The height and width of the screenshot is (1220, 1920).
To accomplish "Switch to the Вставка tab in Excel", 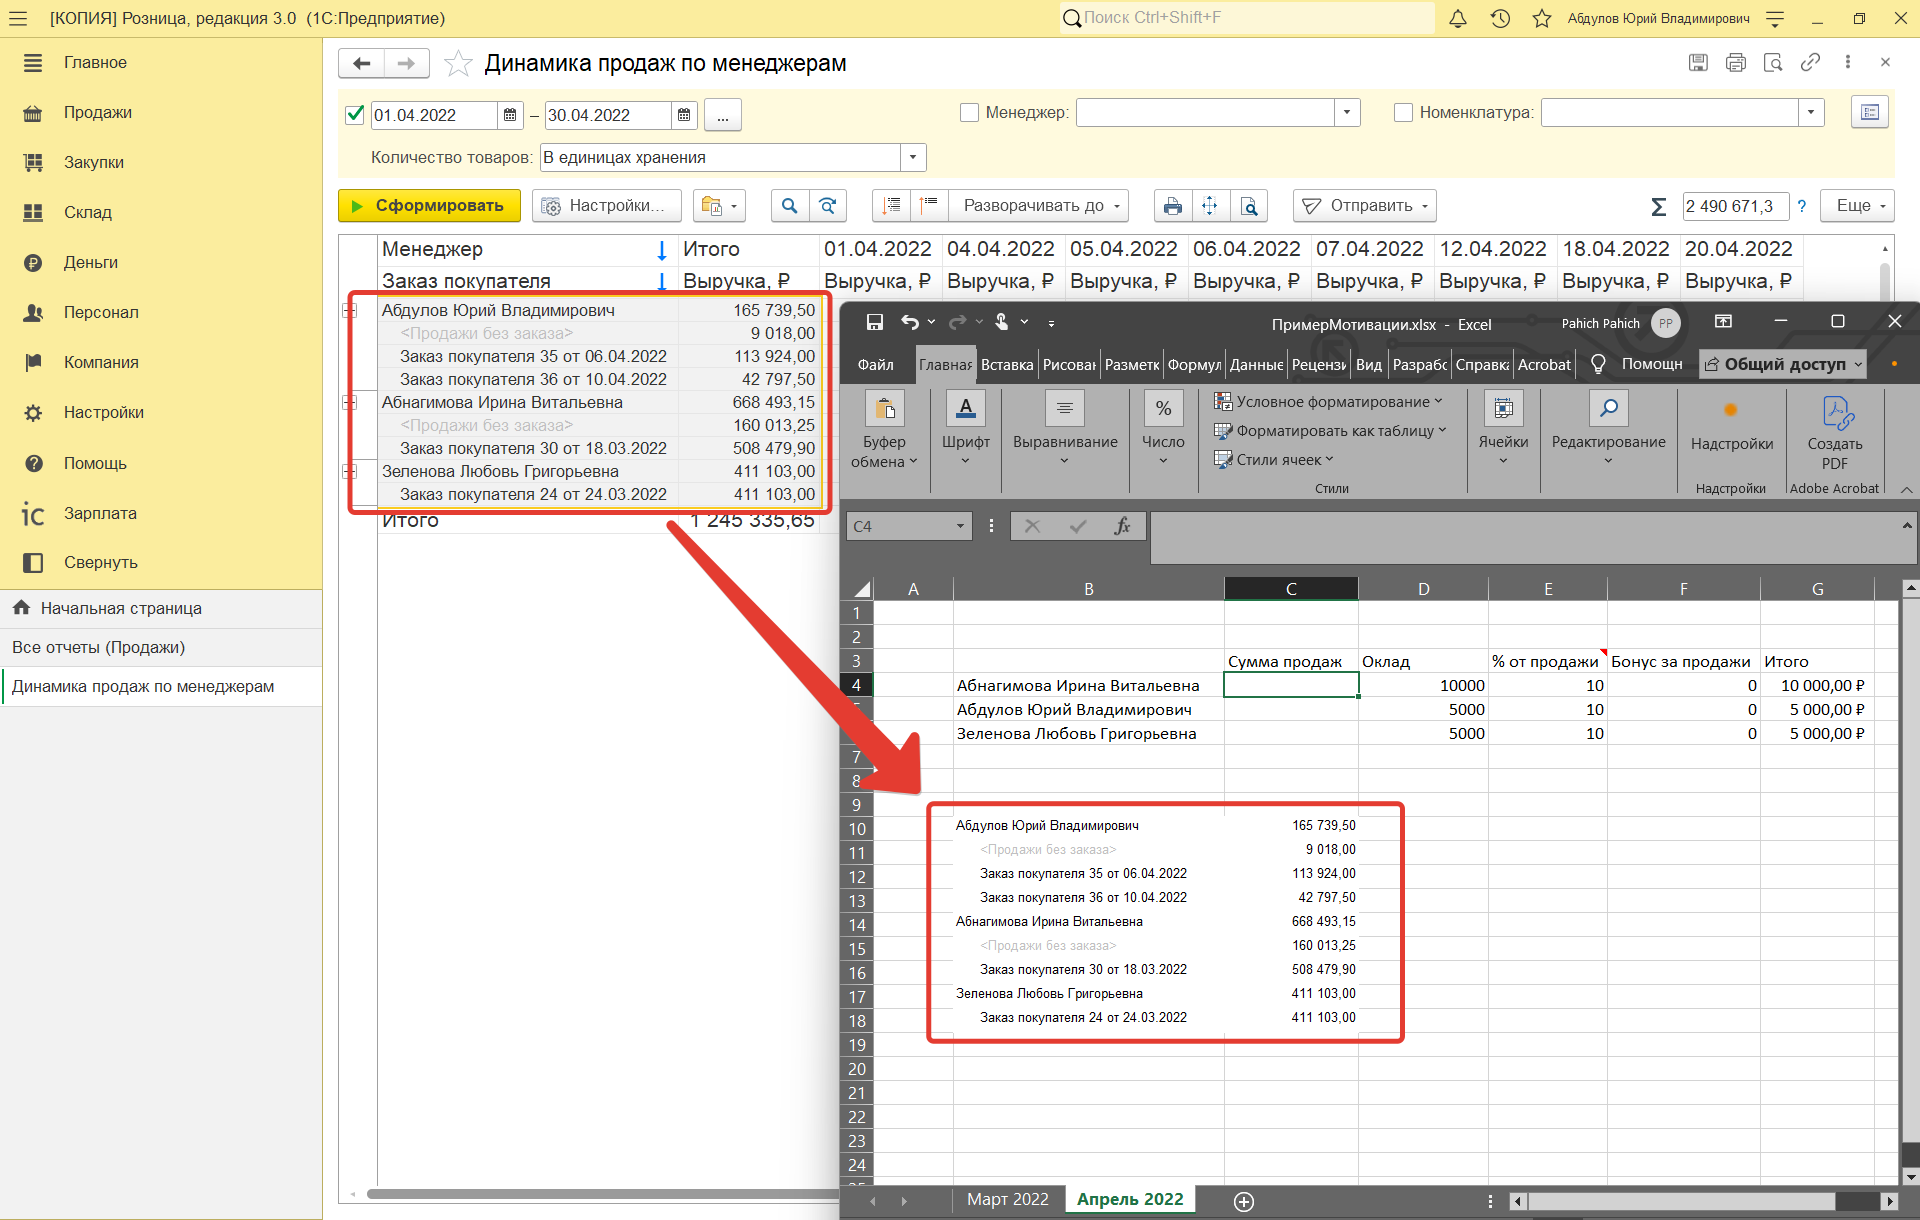I will (1007, 365).
